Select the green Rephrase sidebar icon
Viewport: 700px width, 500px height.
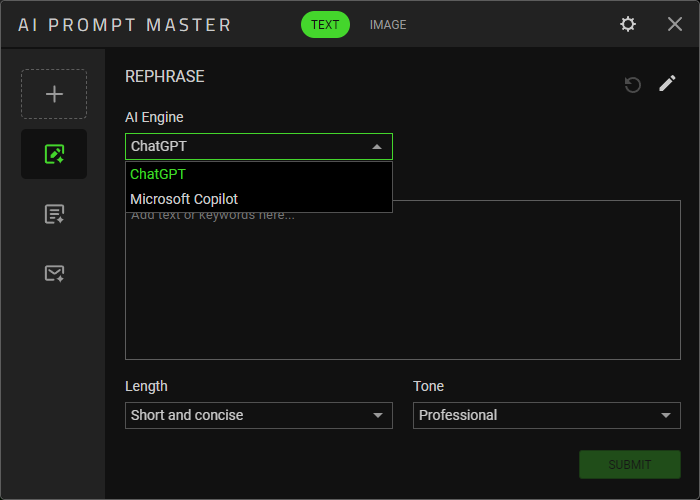[54, 154]
